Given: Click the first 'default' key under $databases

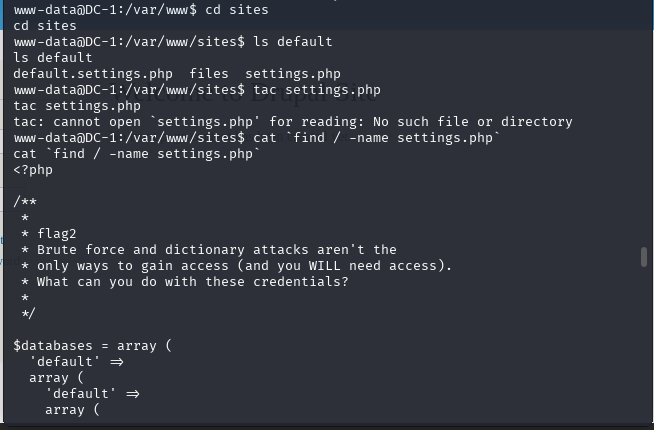Looking at the screenshot, I should 66,362.
